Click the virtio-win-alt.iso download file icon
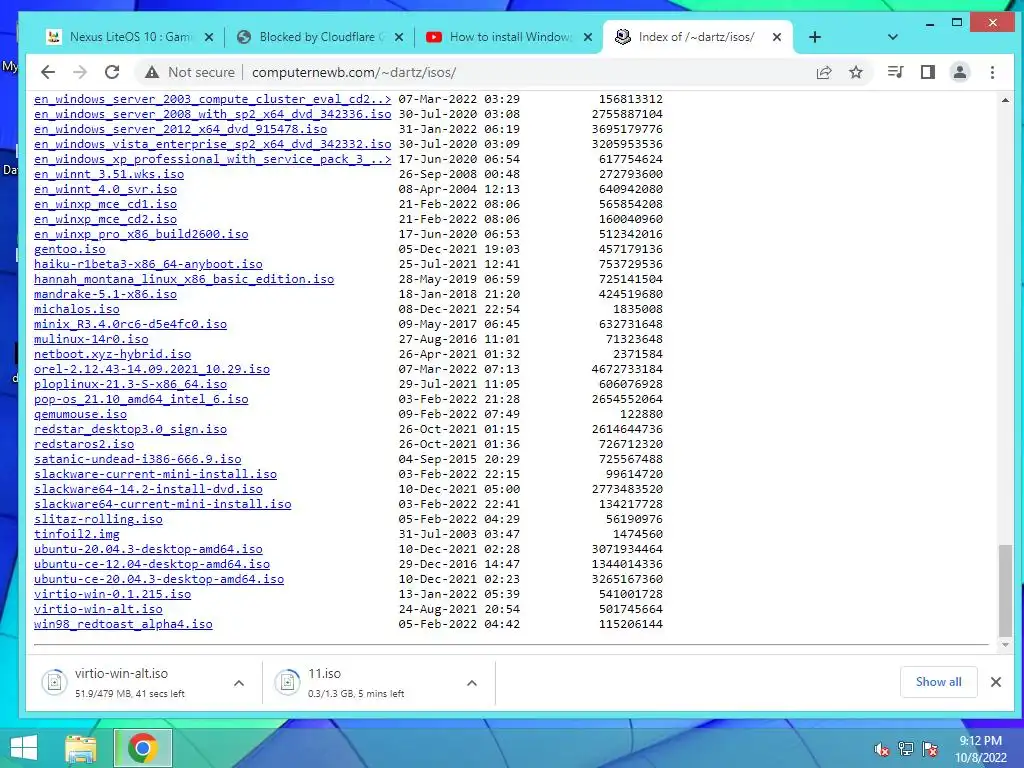The height and width of the screenshot is (768, 1024). tap(54, 682)
